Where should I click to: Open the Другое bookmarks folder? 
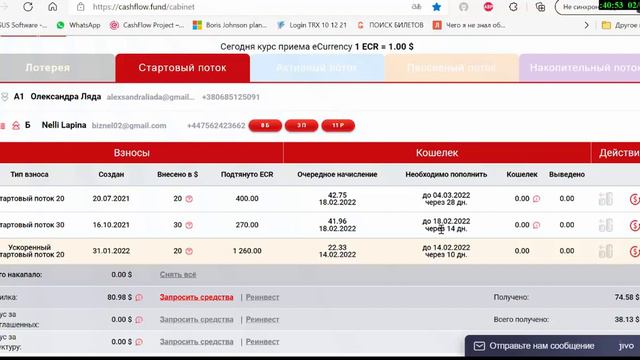[620, 25]
